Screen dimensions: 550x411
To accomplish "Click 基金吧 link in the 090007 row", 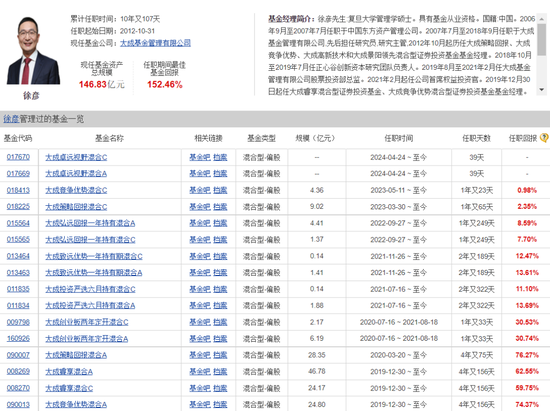I will tap(200, 355).
